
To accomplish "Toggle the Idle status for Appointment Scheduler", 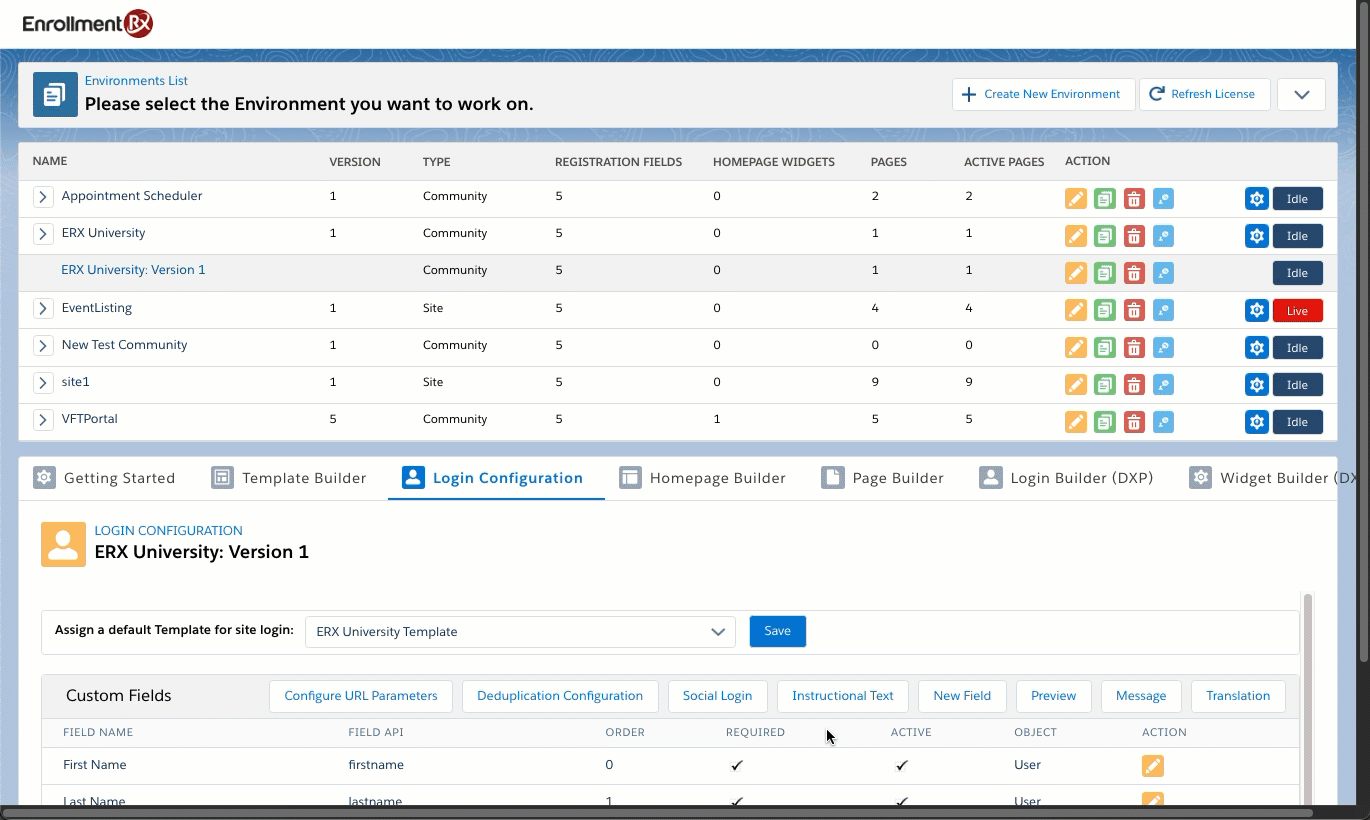I will click(x=1297, y=199).
